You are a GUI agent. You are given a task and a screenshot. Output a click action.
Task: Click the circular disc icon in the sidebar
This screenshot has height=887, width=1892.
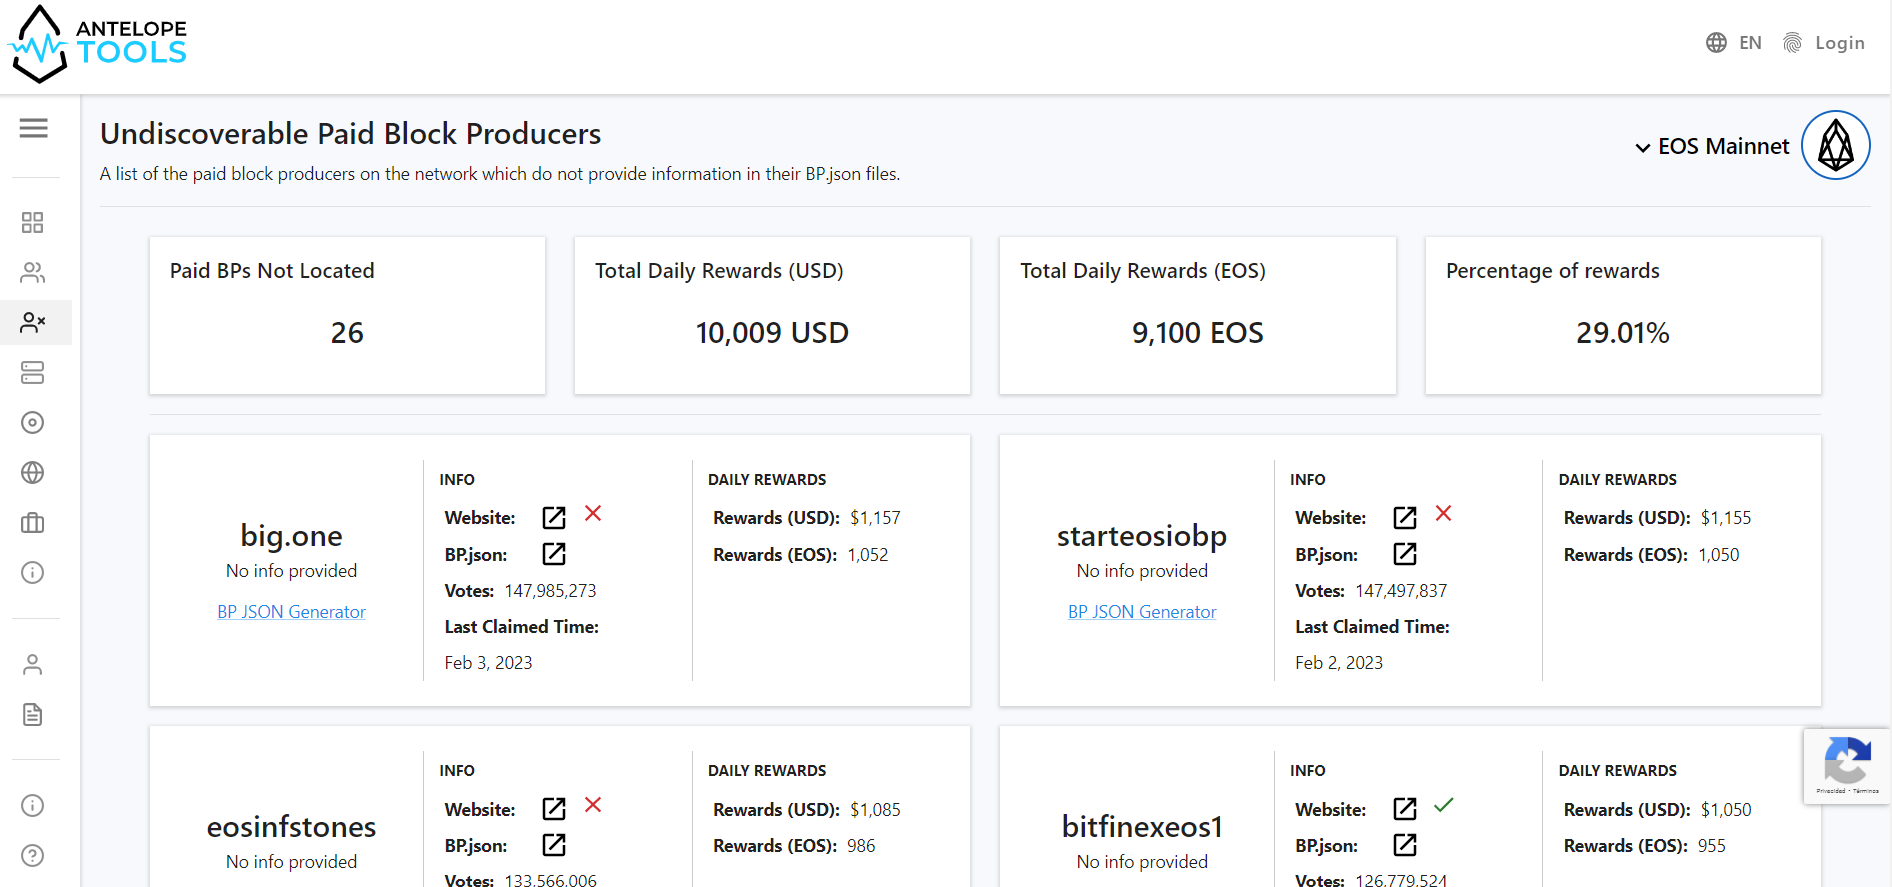(x=33, y=422)
